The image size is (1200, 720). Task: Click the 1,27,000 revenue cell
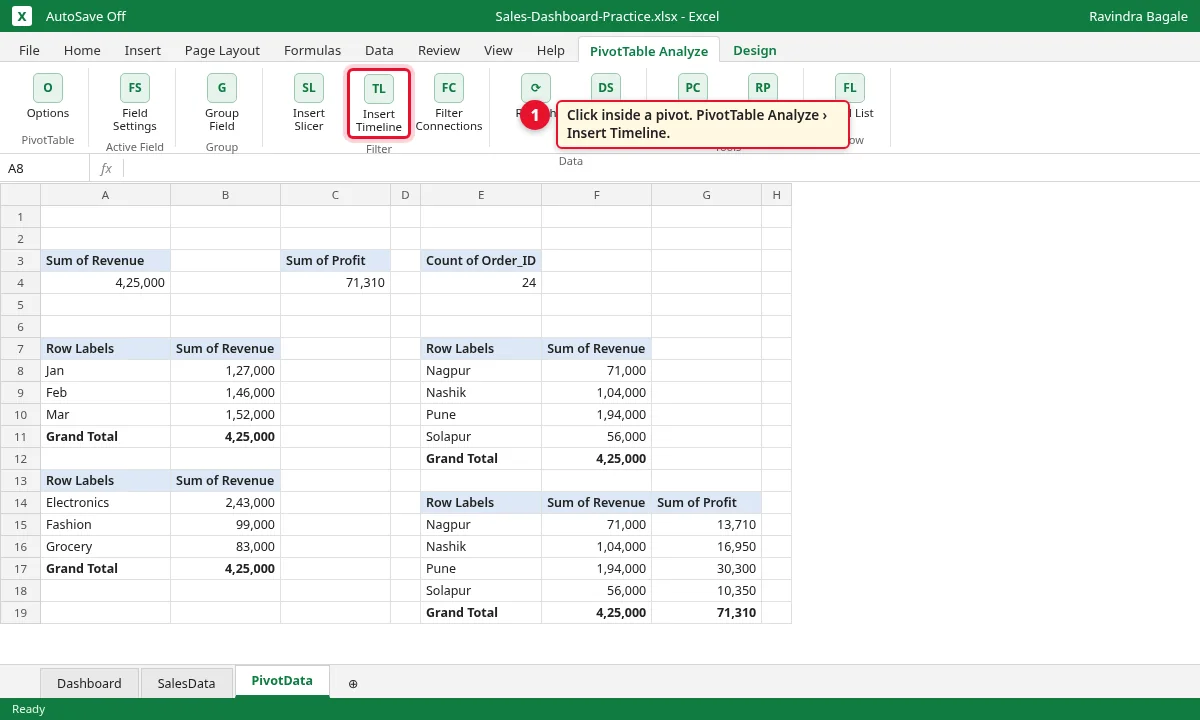[226, 370]
